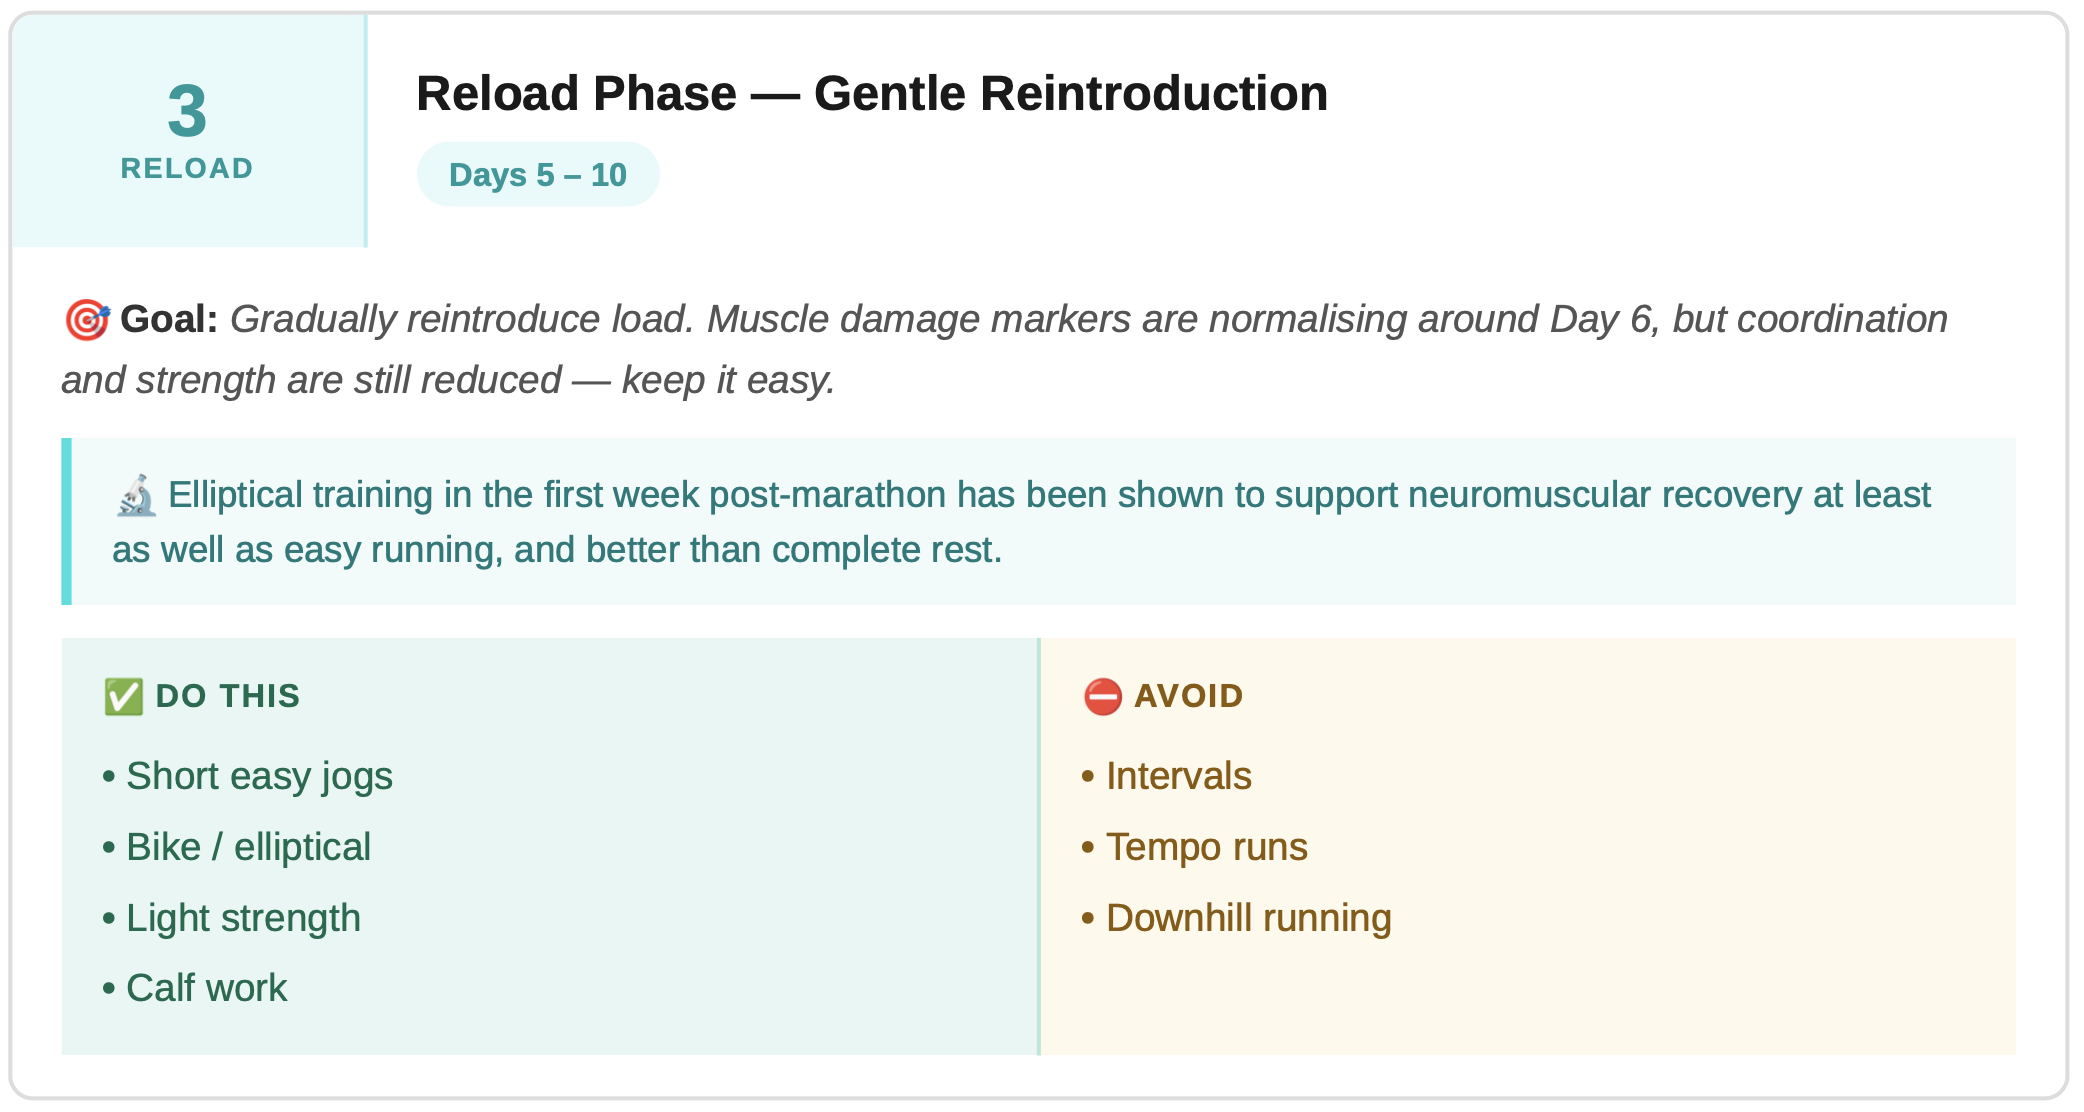Screen dimensions: 2084x1112
Task: Click the red no-entry icon by AVOID
Action: (x=1103, y=697)
